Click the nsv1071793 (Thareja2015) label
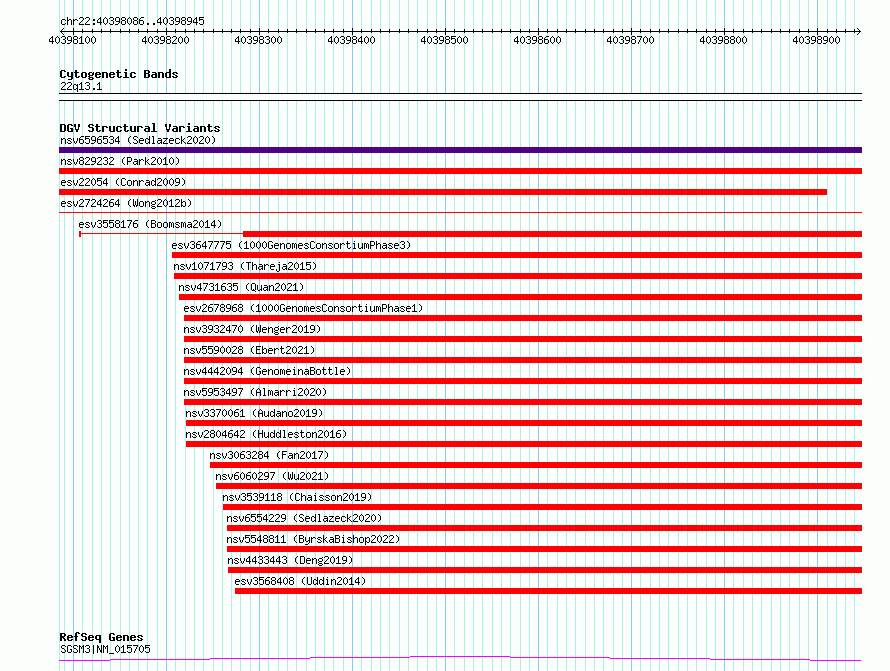 245,266
